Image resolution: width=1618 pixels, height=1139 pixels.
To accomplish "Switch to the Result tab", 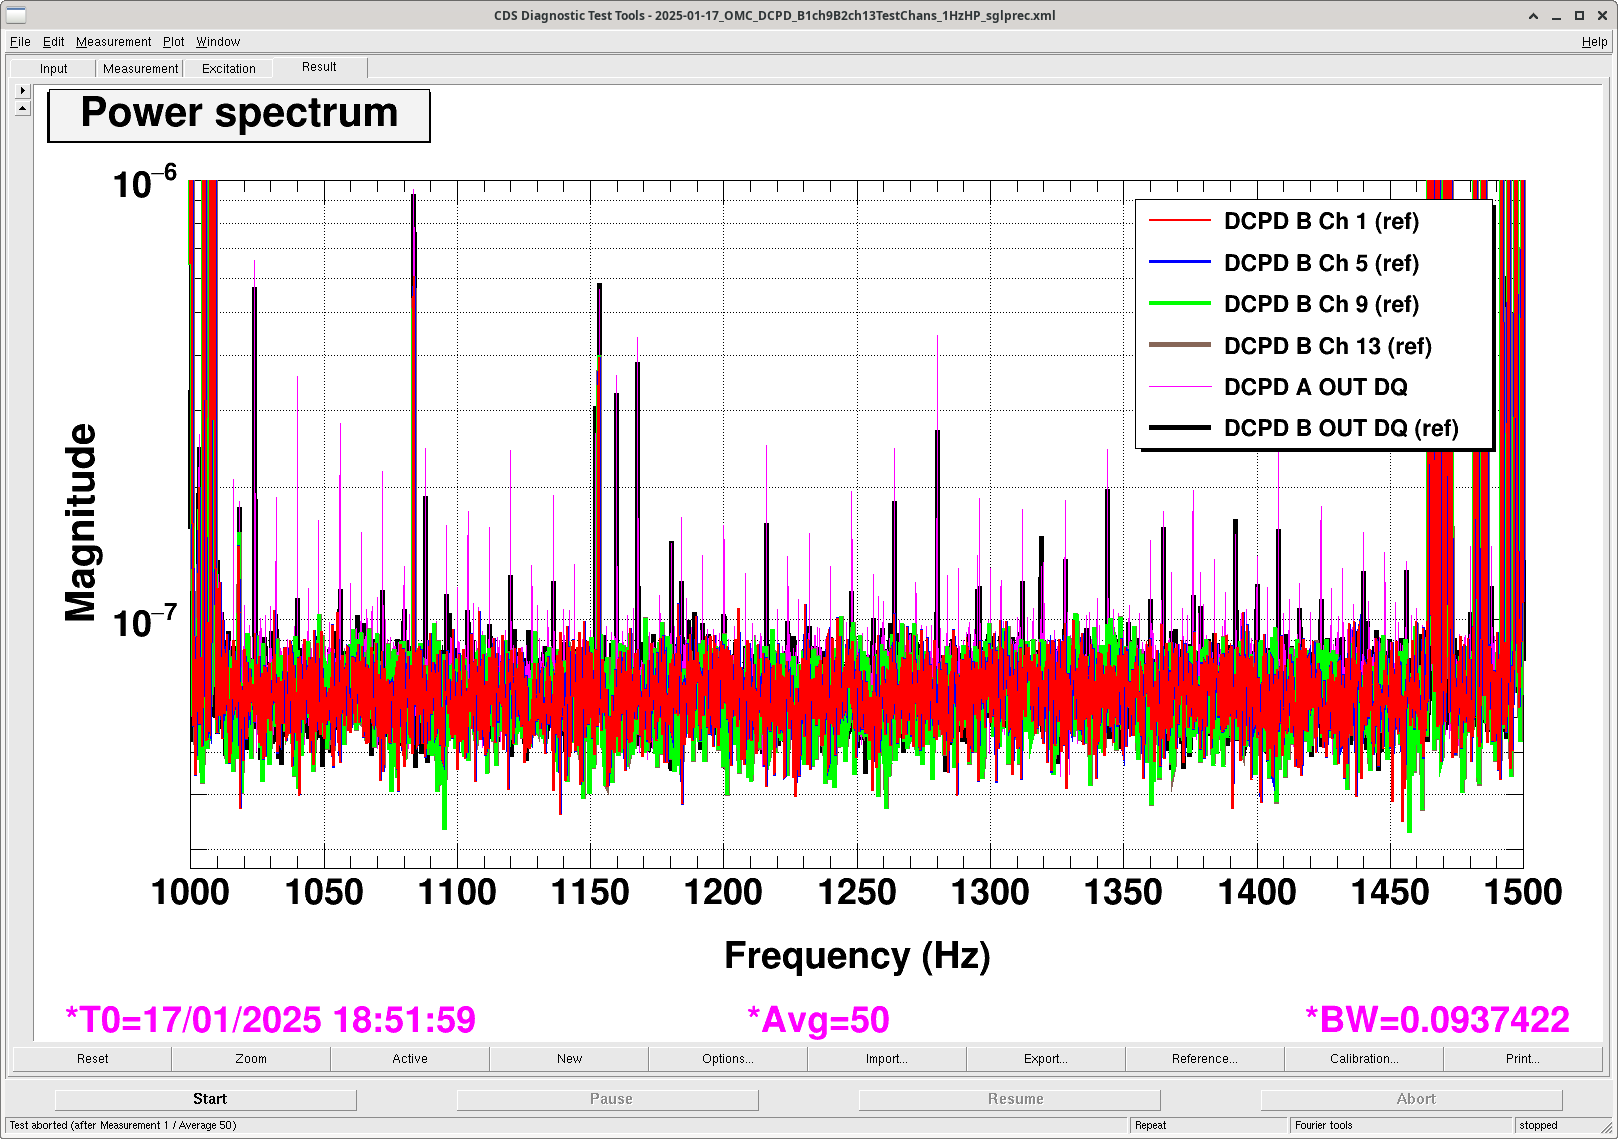I will [x=319, y=67].
